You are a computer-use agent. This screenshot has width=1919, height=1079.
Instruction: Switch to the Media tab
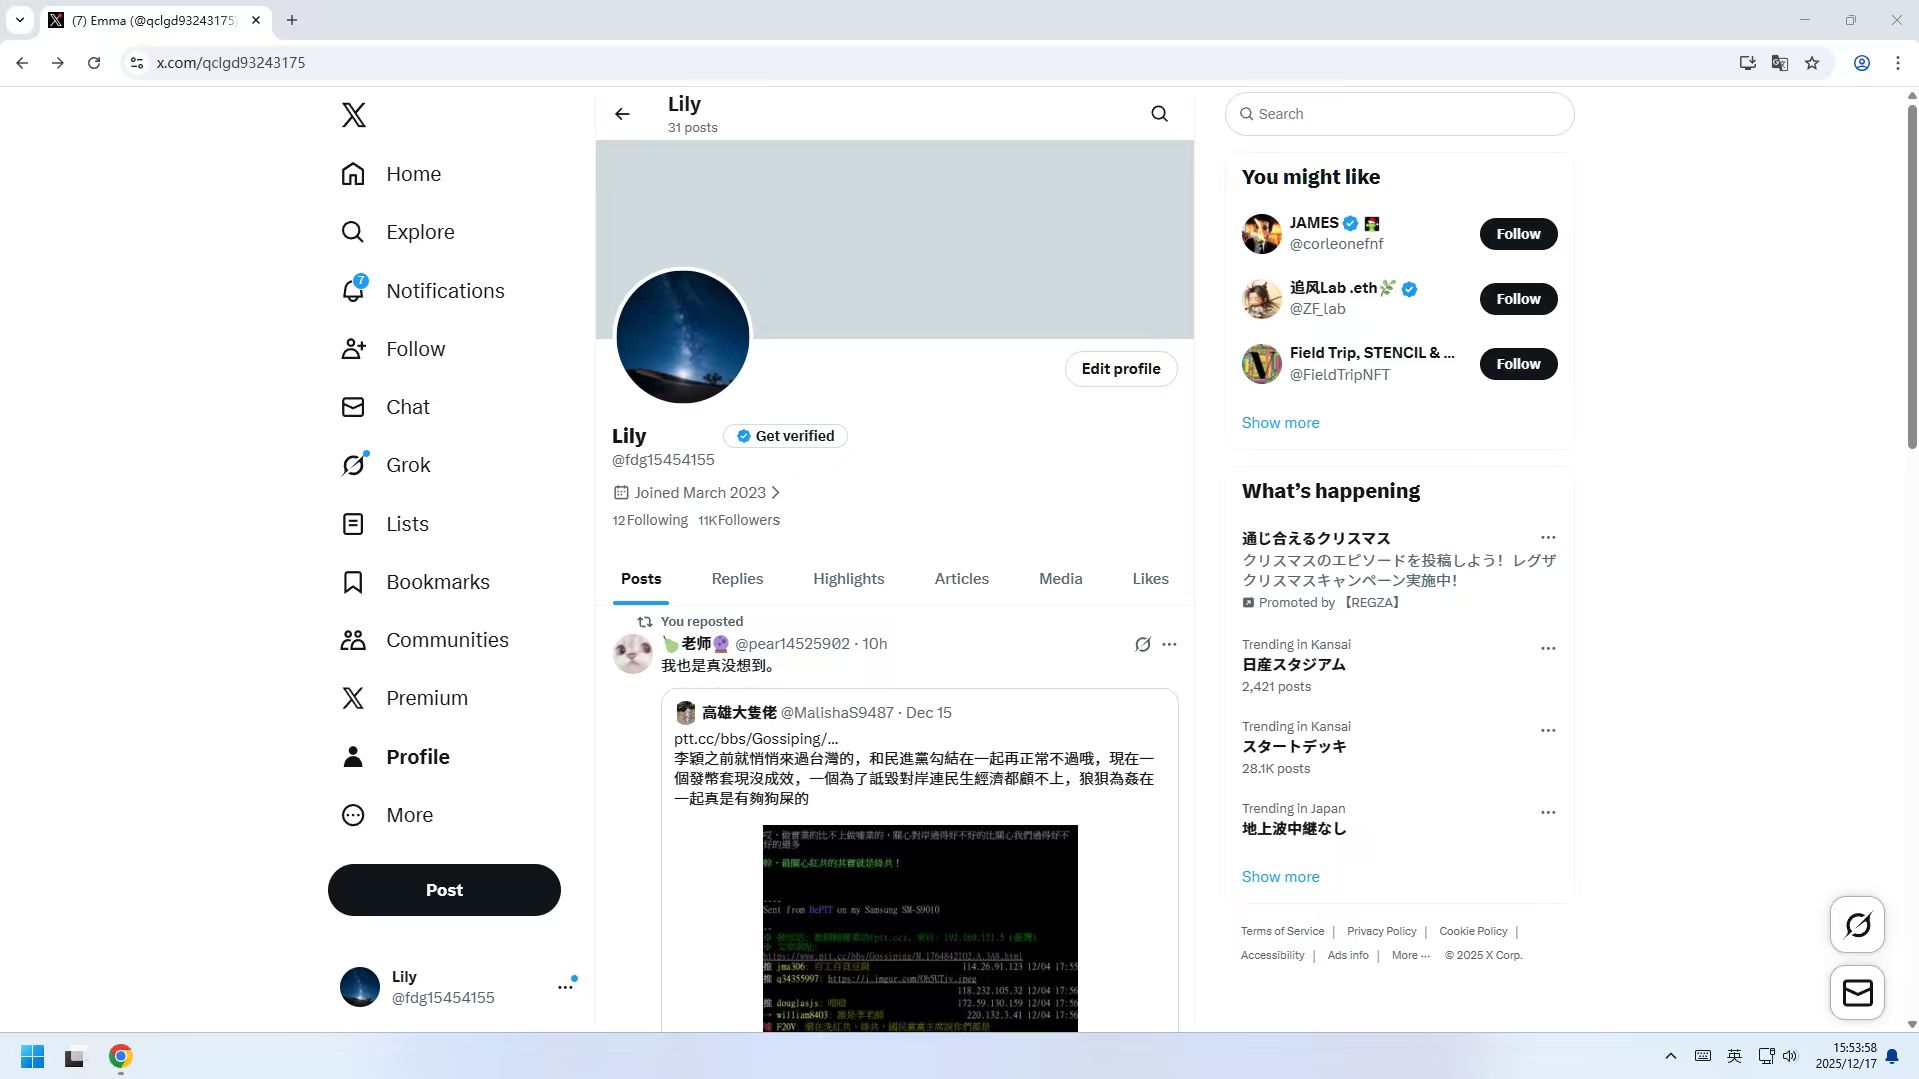[1060, 579]
